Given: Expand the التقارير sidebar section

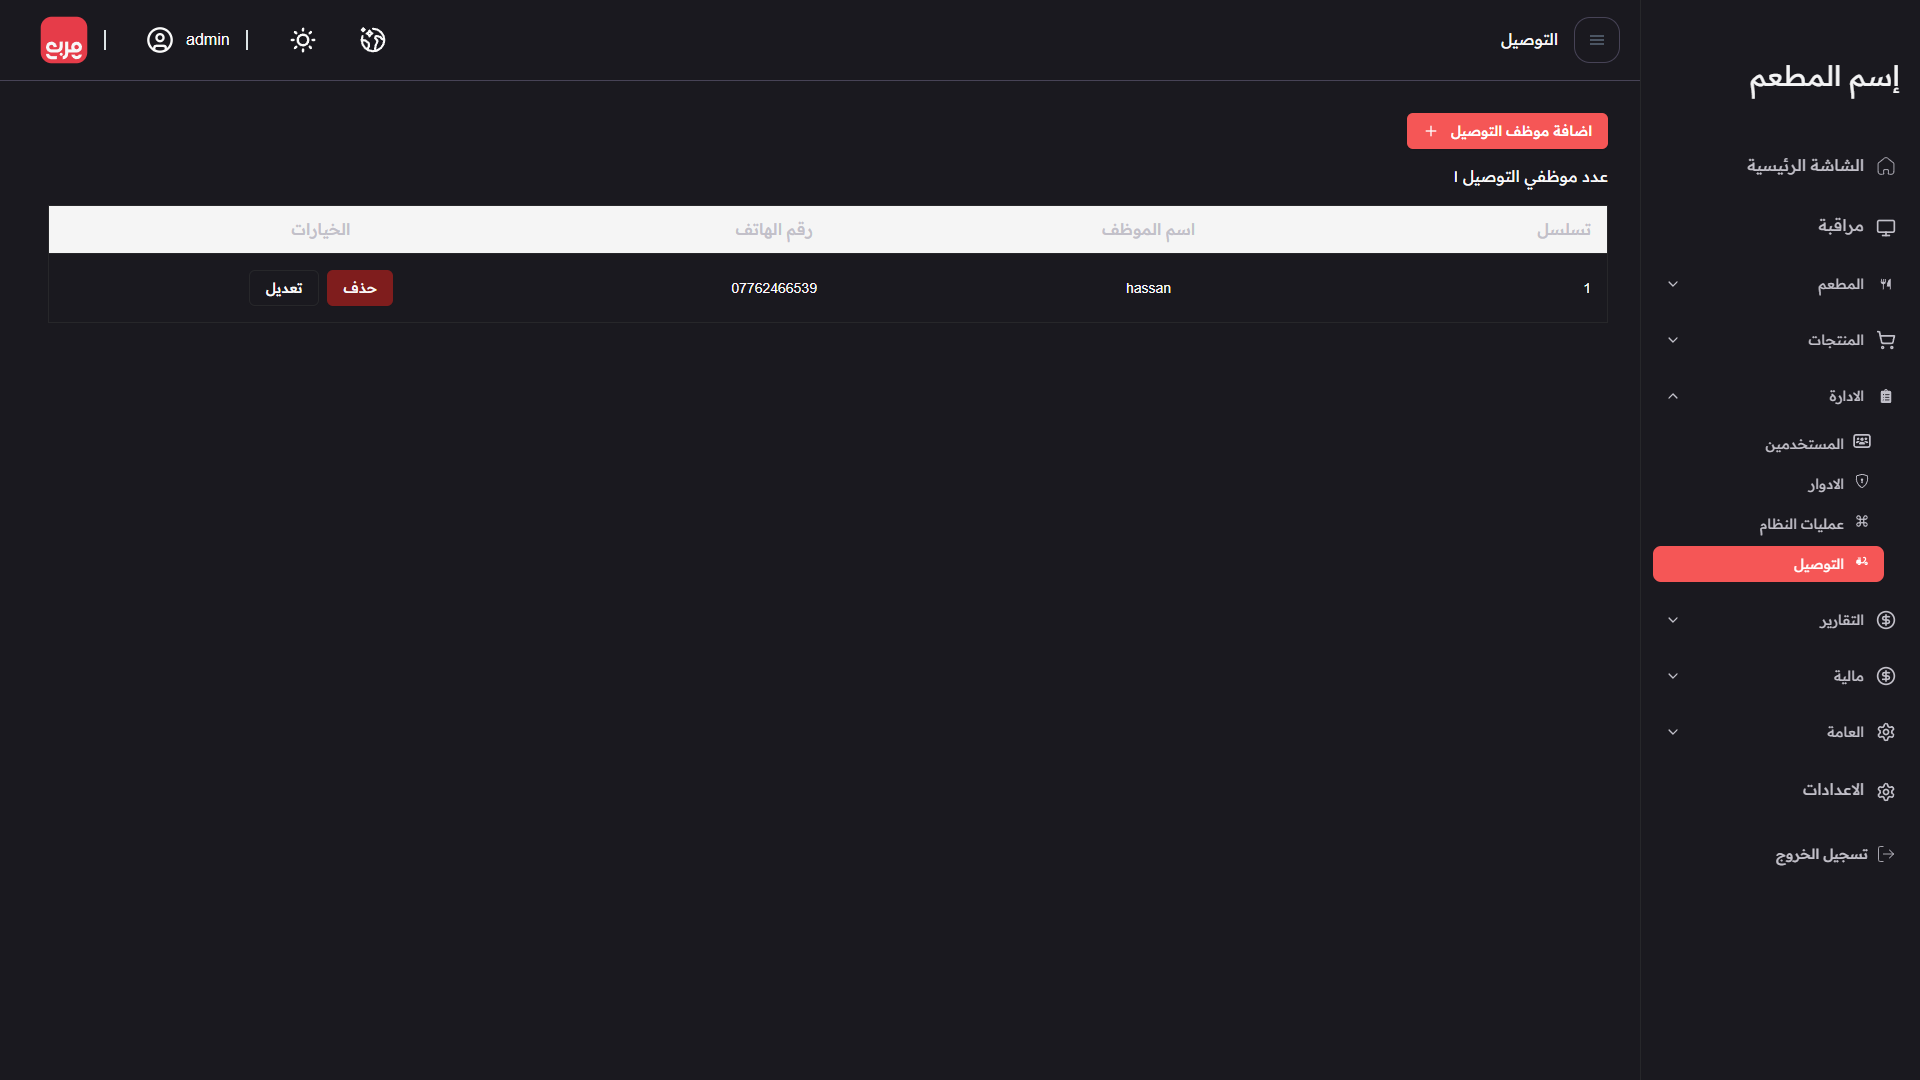Looking at the screenshot, I should pos(1673,621).
